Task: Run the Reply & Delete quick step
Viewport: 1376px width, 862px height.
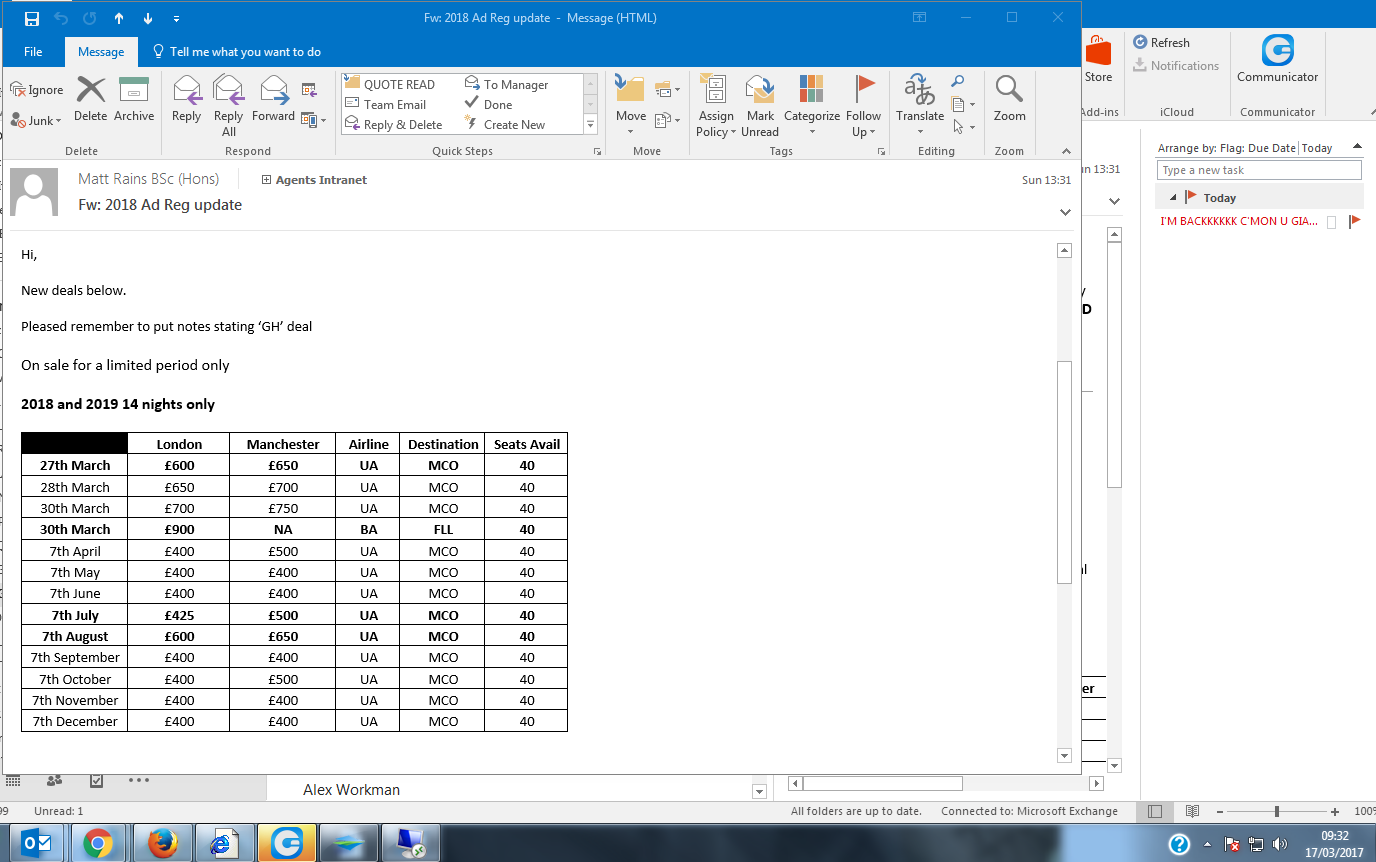Action: pyautogui.click(x=393, y=125)
